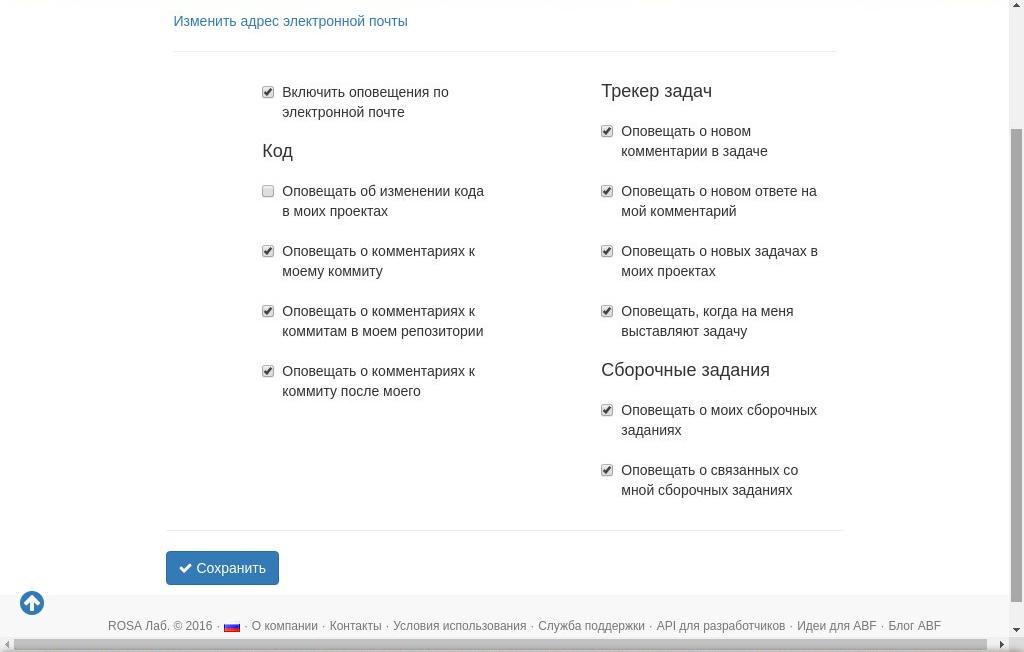Enable Оповещать об изменении кода checkbox

point(268,191)
